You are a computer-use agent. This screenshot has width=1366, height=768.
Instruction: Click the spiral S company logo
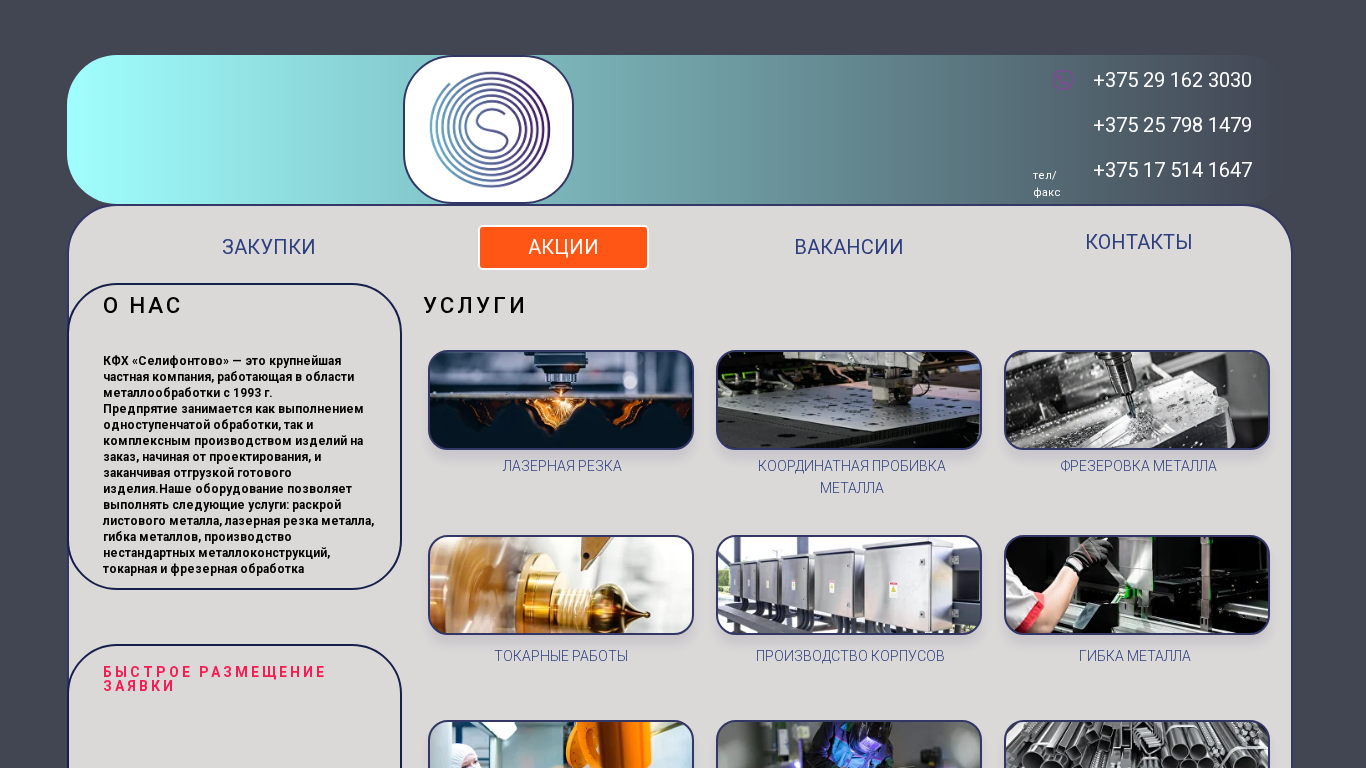click(489, 130)
